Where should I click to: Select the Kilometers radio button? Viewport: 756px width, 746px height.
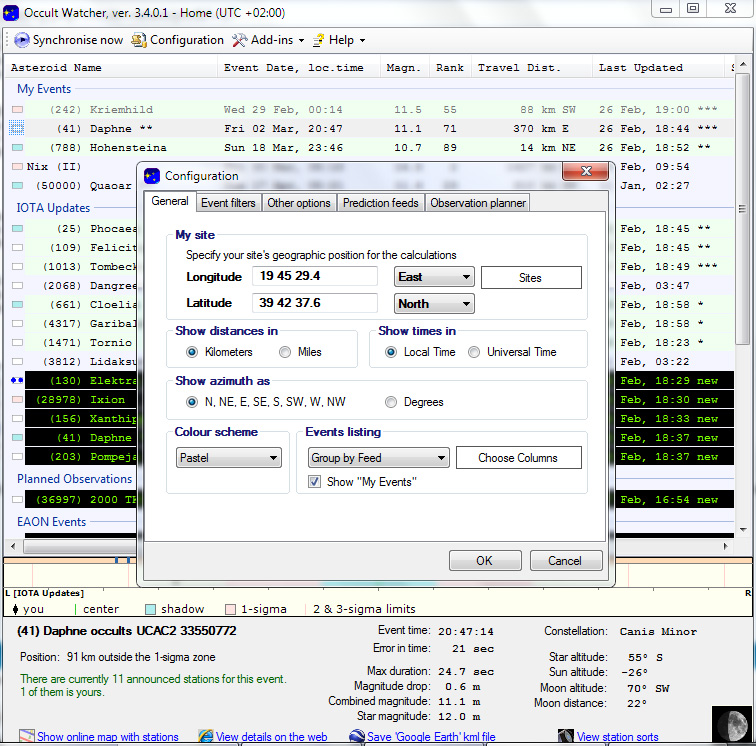coord(192,352)
